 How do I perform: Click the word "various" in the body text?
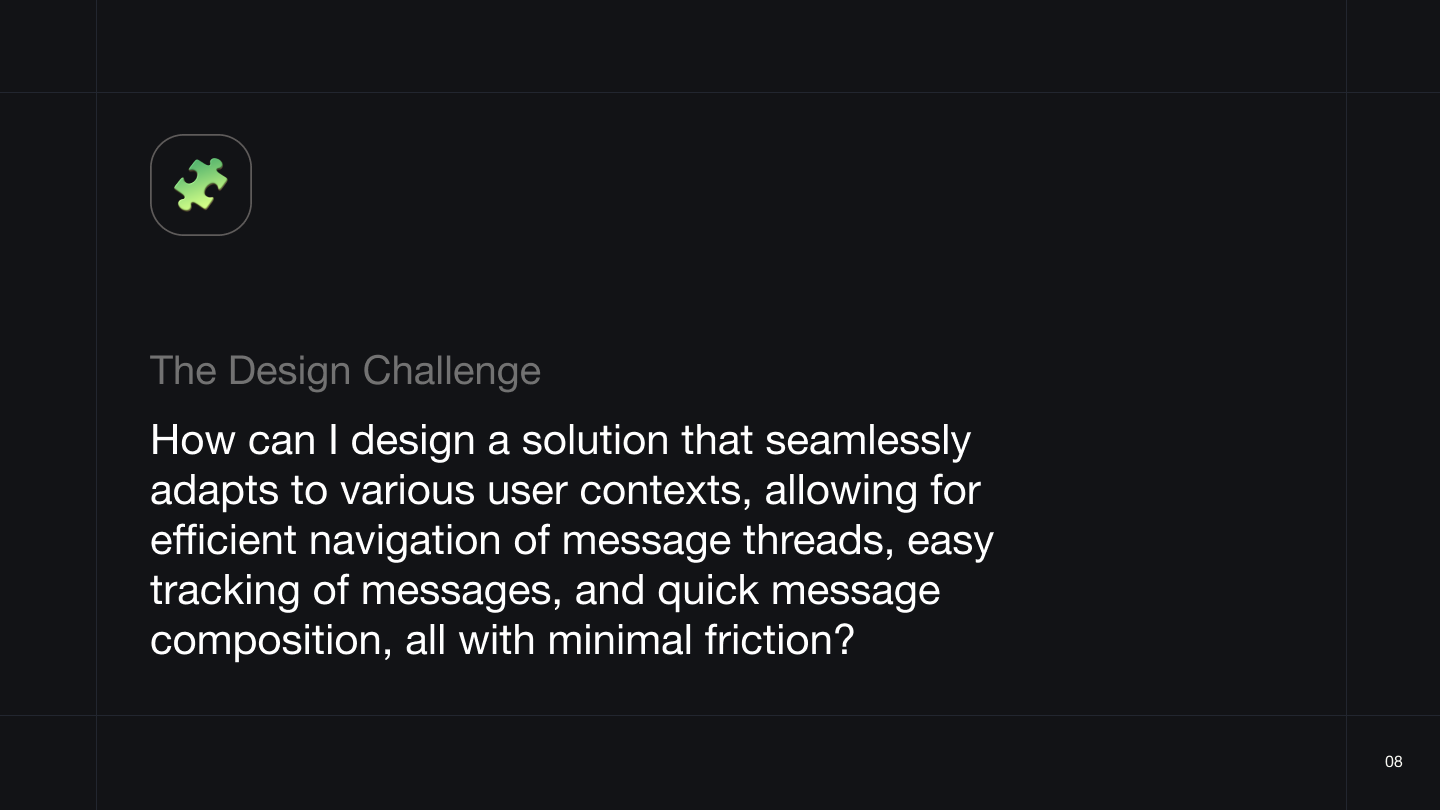pyautogui.click(x=408, y=491)
